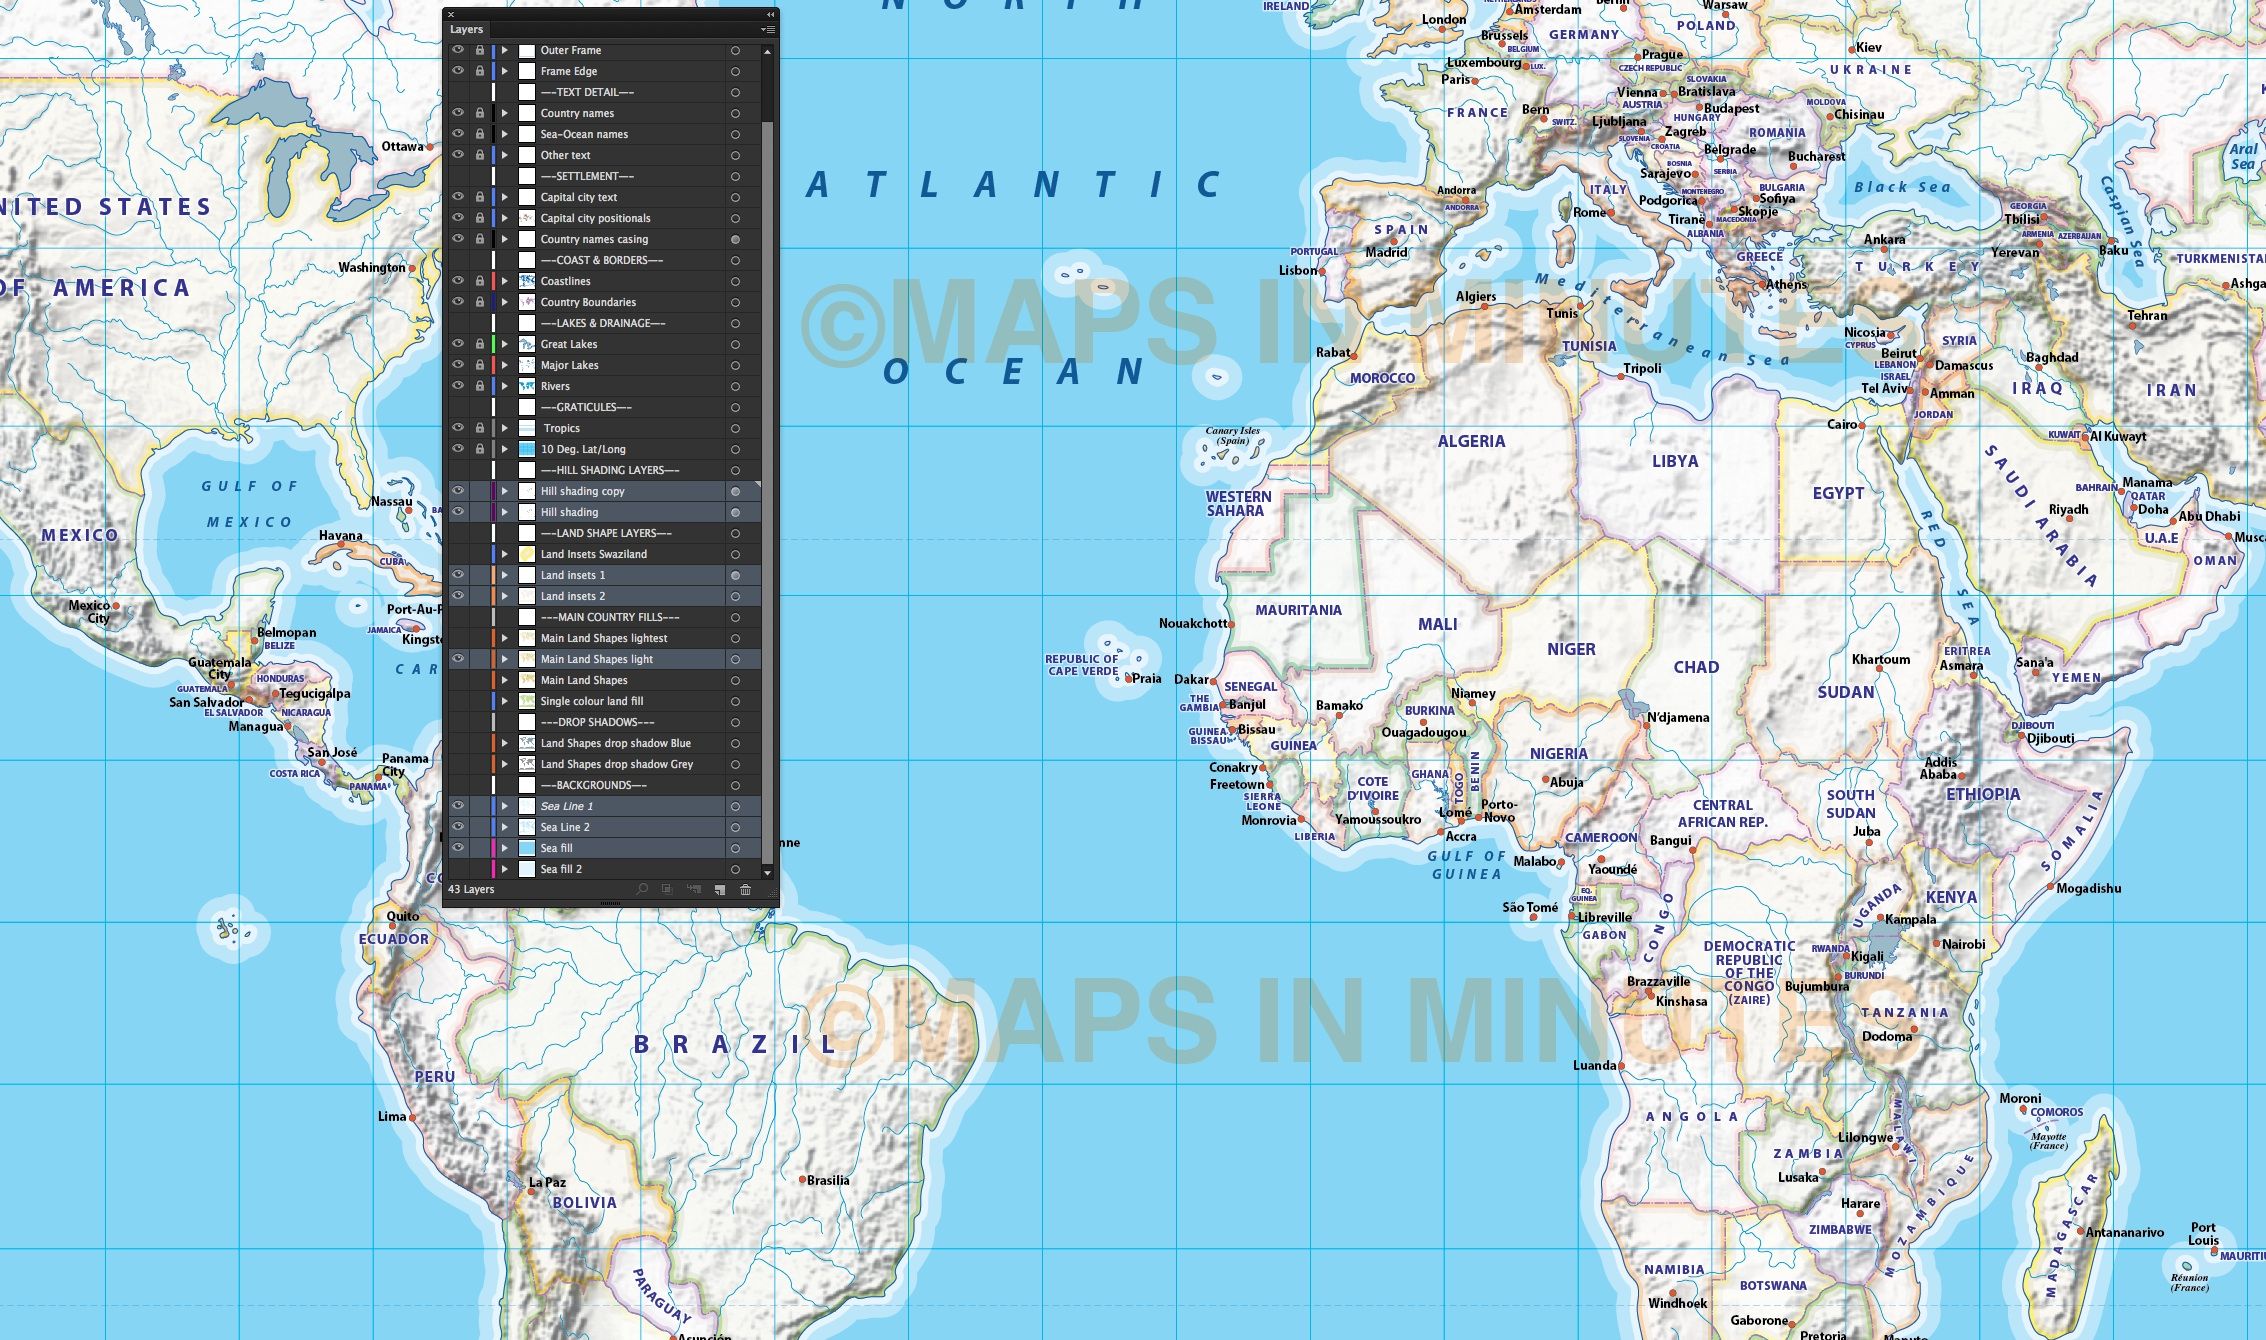This screenshot has height=1340, width=2266.
Task: Unlock the Outer Frame layer
Action: 479,50
